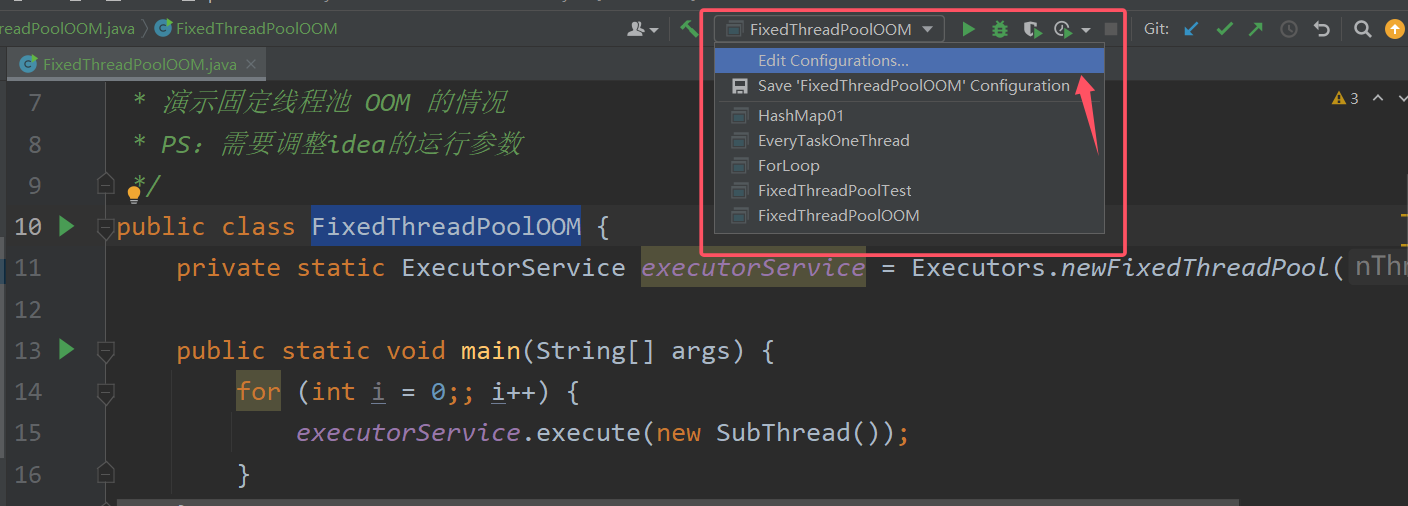Viewport: 1408px width, 506px height.
Task: Click the Build project hammer icon
Action: [689, 29]
